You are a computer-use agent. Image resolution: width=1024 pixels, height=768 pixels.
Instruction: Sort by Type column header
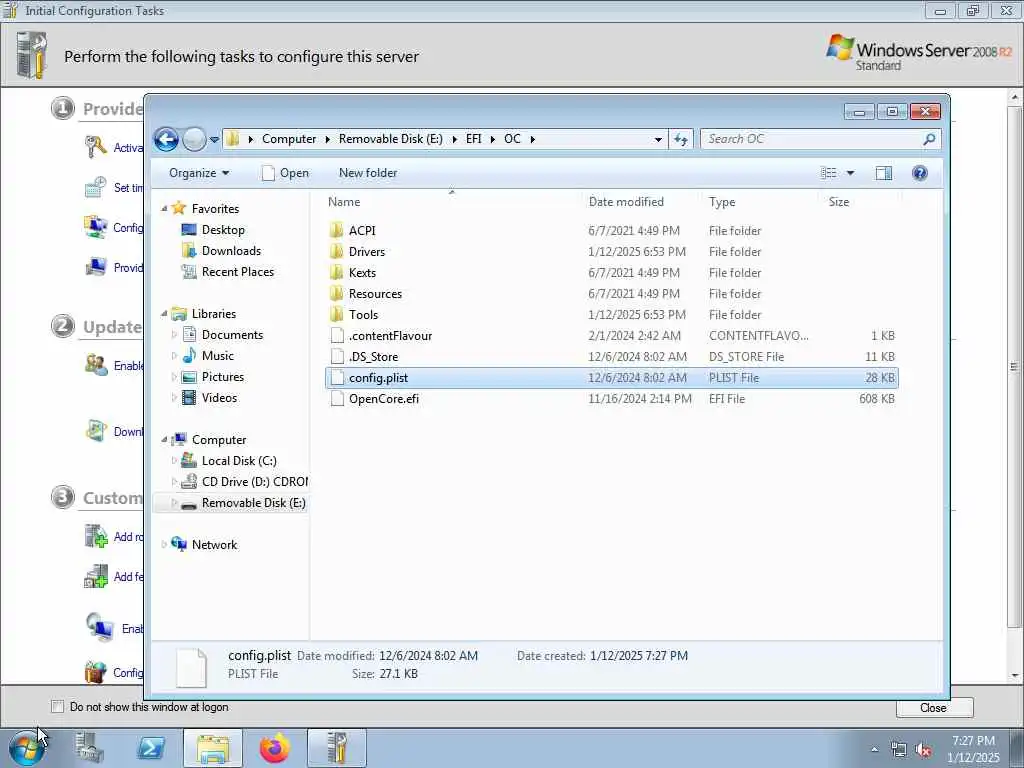(x=722, y=202)
